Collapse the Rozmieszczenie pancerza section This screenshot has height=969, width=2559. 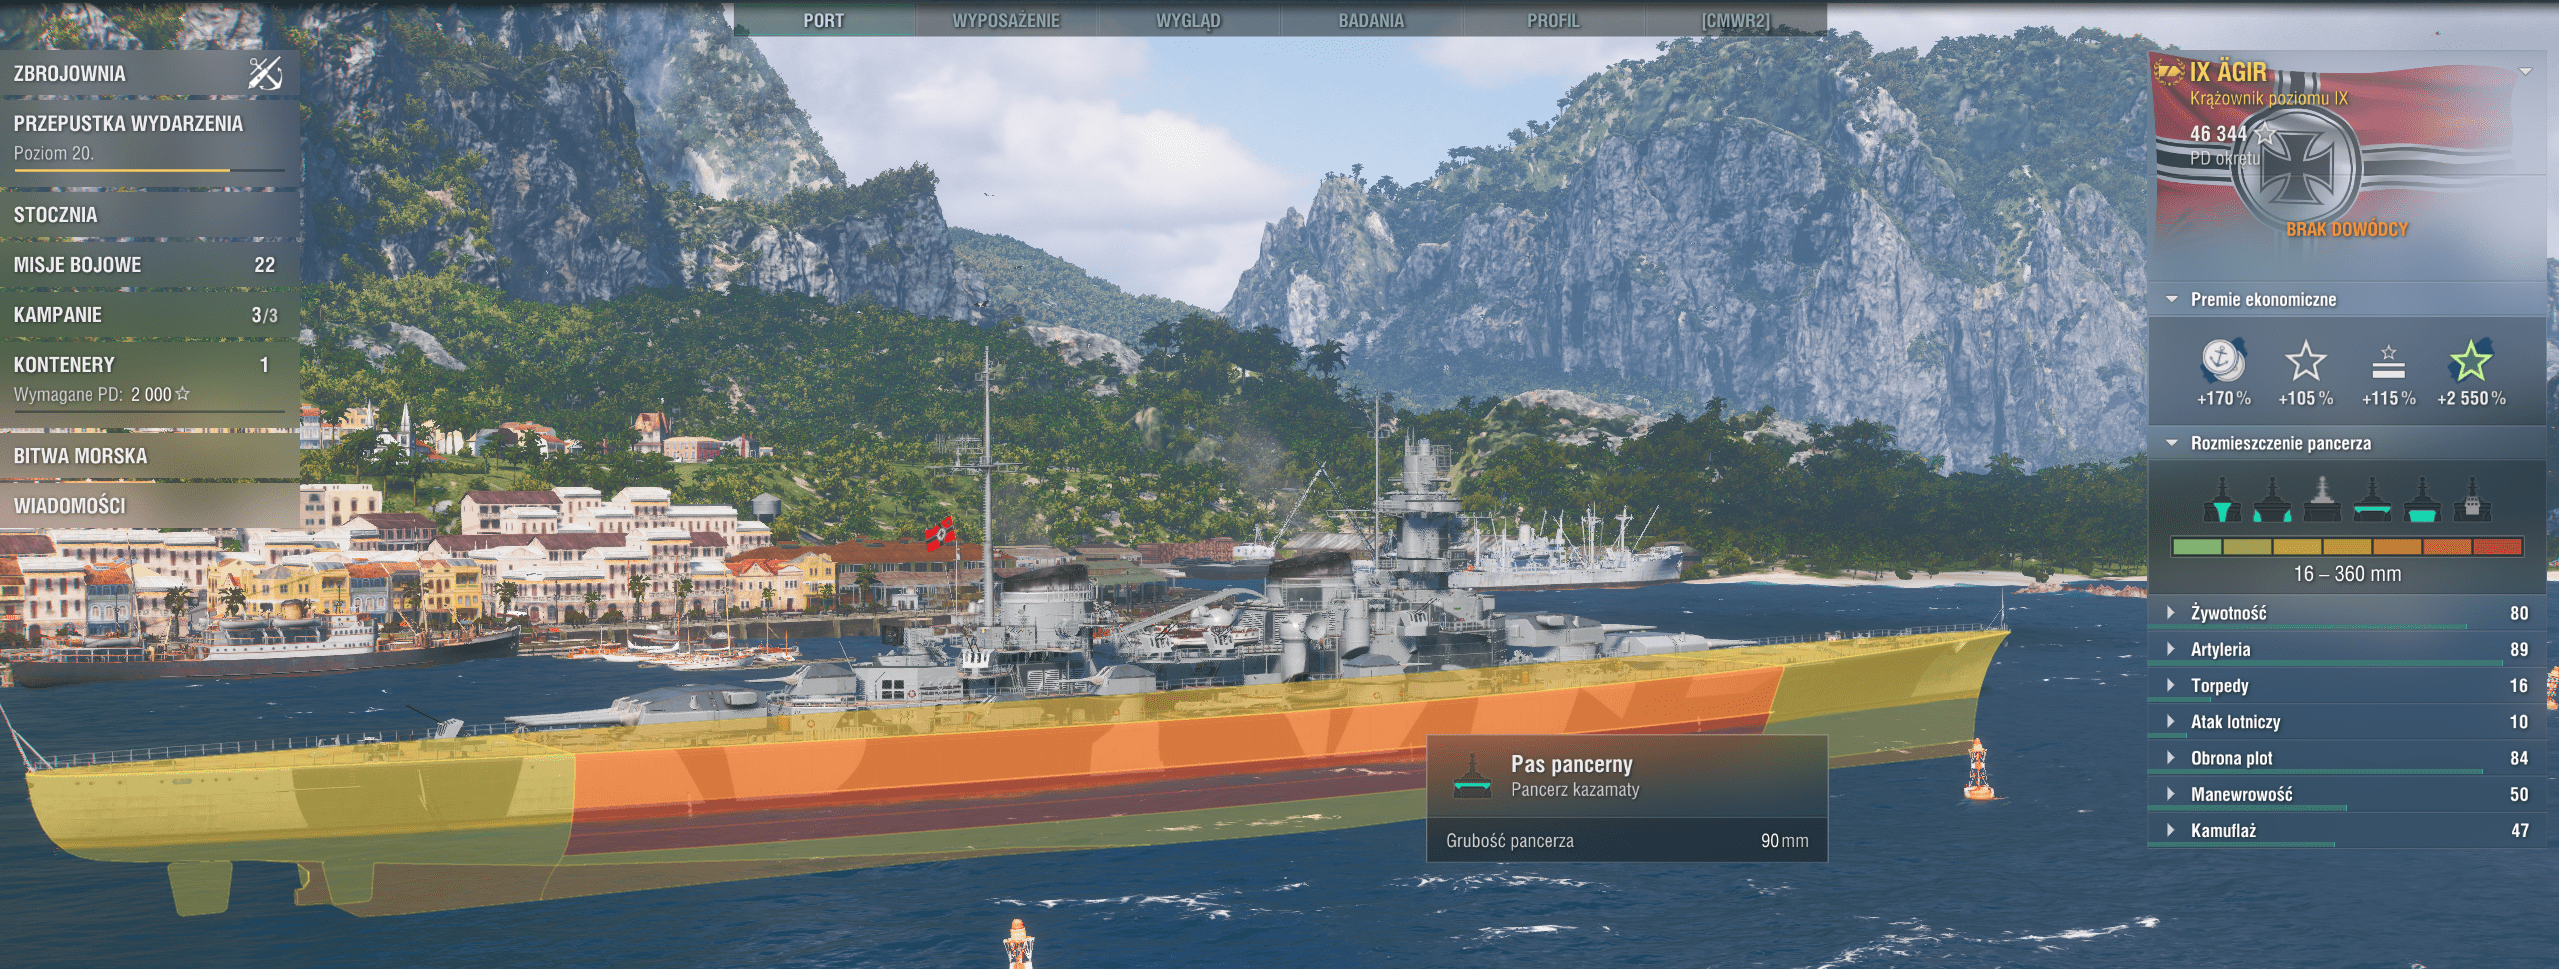[x=2172, y=443]
